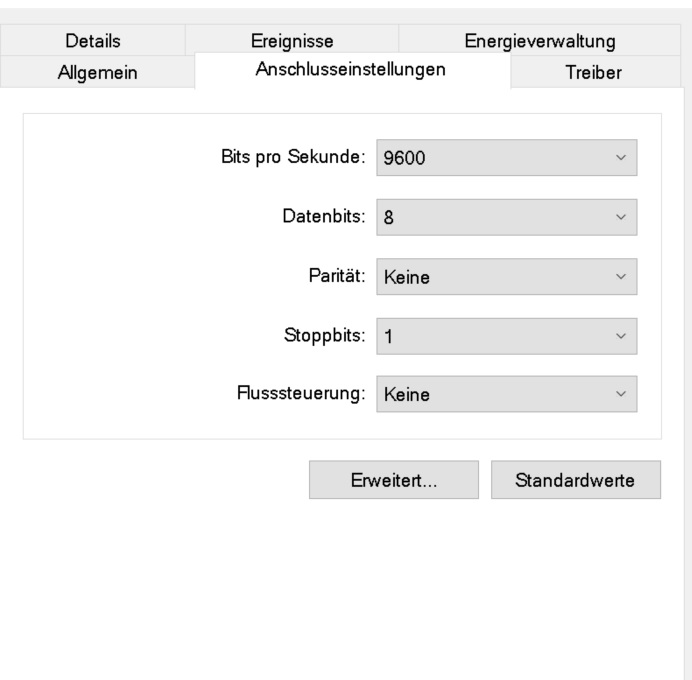Click the Erweitert... button
This screenshot has width=692, height=680.
394,480
